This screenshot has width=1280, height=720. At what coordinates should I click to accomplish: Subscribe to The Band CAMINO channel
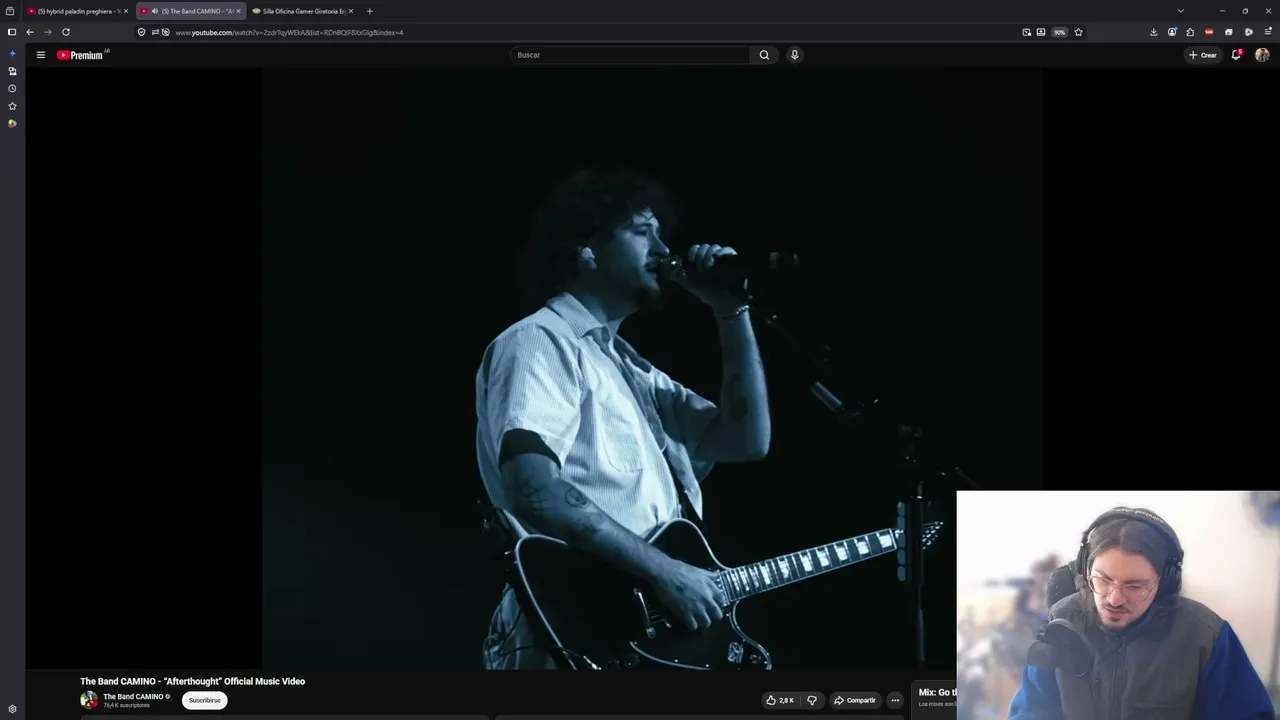[205, 700]
